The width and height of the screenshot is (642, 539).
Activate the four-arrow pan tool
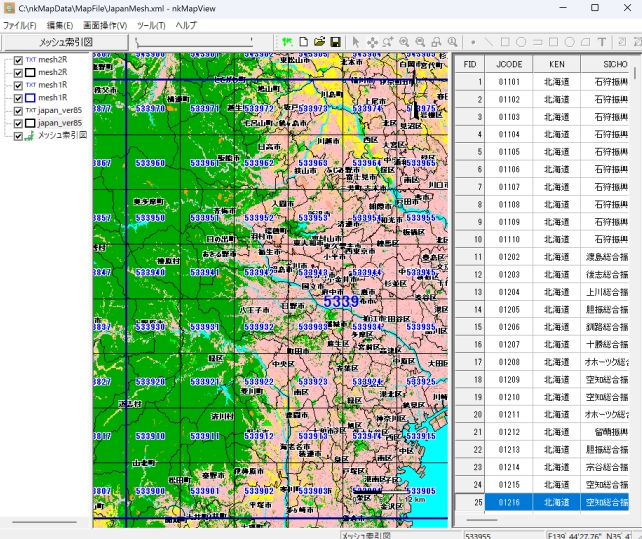(372, 42)
